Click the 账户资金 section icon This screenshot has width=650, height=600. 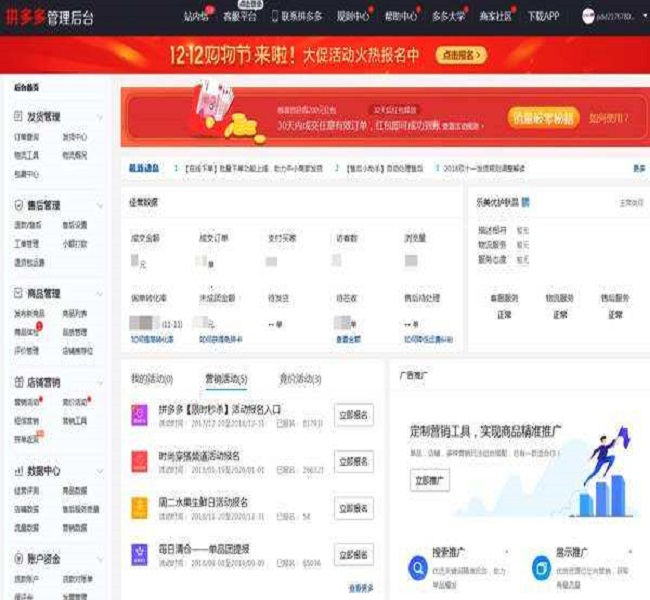coord(19,559)
